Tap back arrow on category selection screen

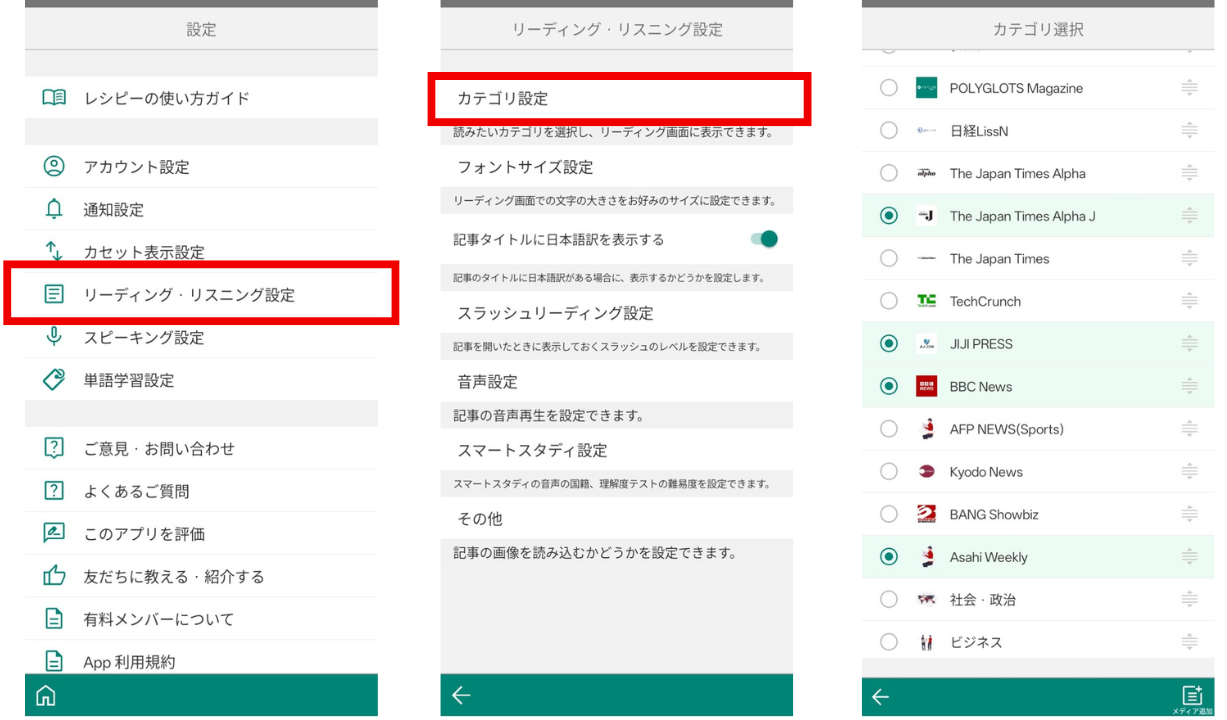point(880,697)
